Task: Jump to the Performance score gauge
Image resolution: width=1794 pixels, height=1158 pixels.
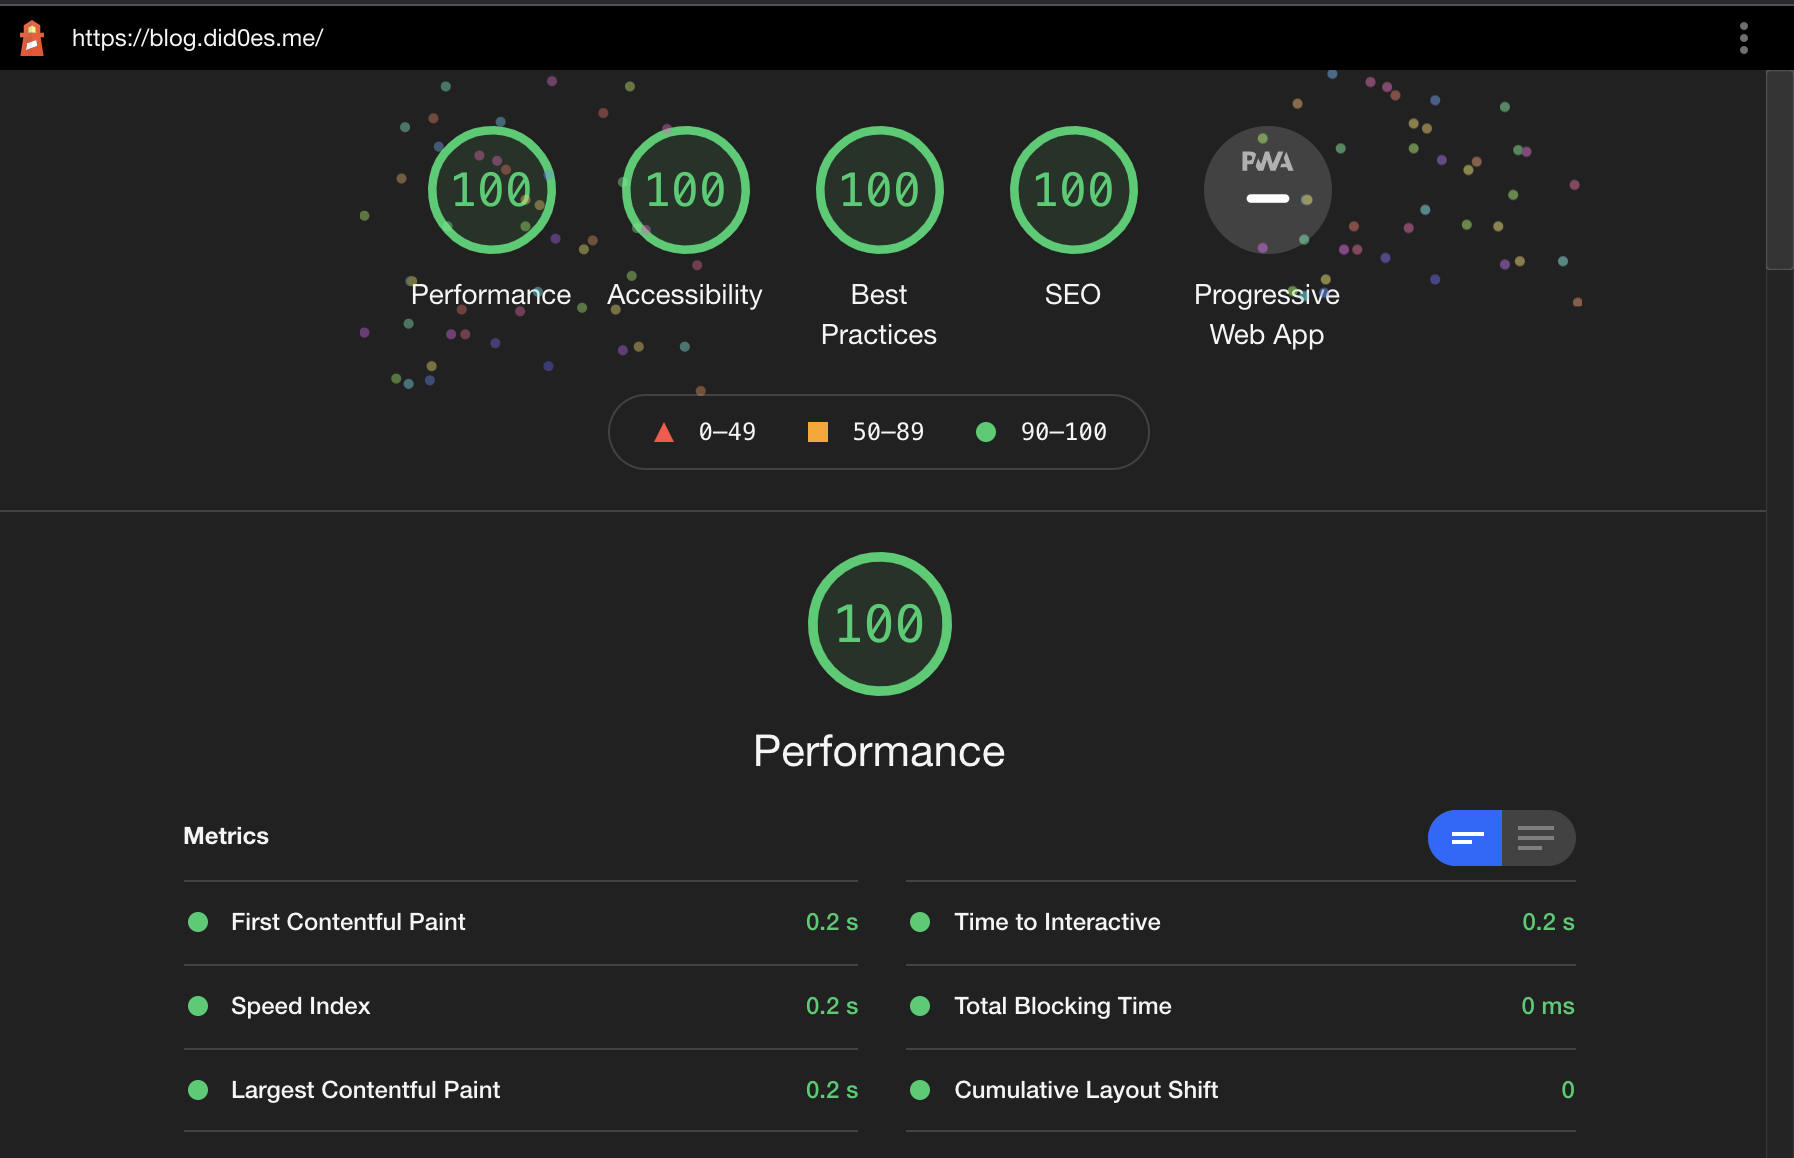Action: point(491,190)
